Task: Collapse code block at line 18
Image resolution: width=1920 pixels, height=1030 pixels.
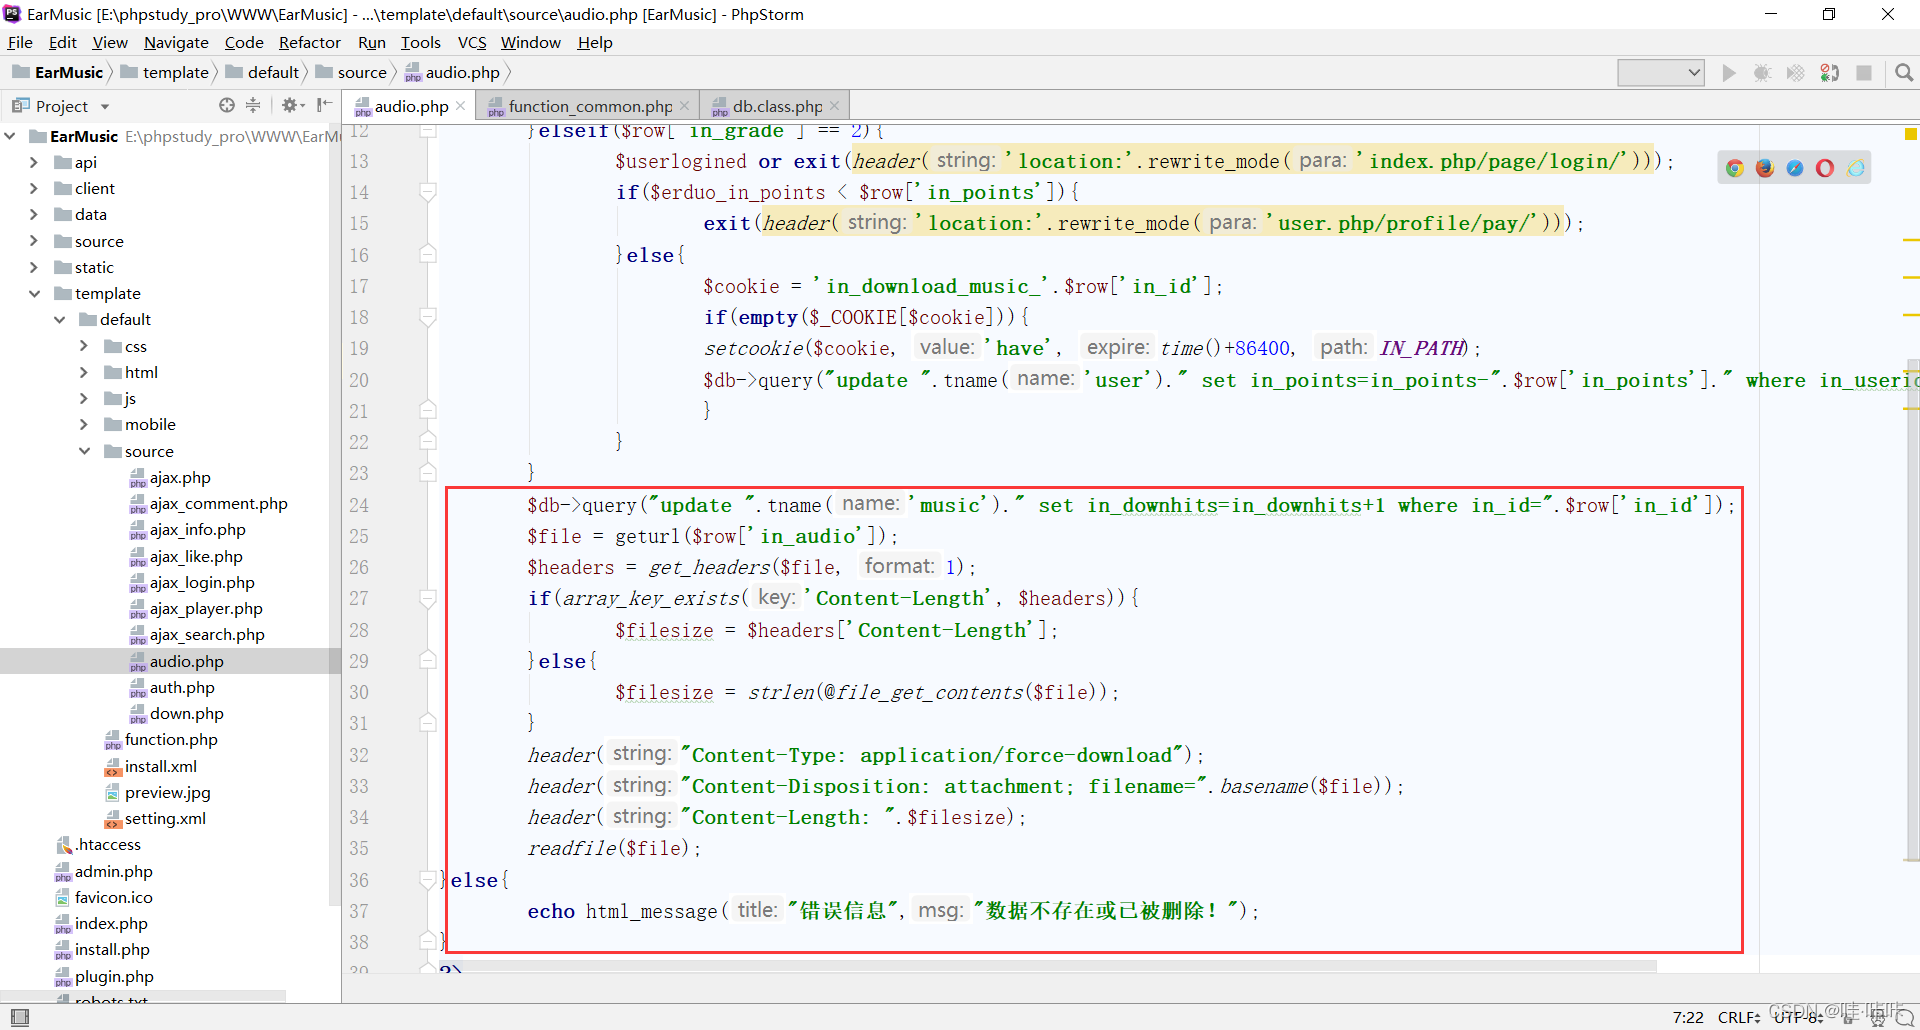Action: click(428, 317)
